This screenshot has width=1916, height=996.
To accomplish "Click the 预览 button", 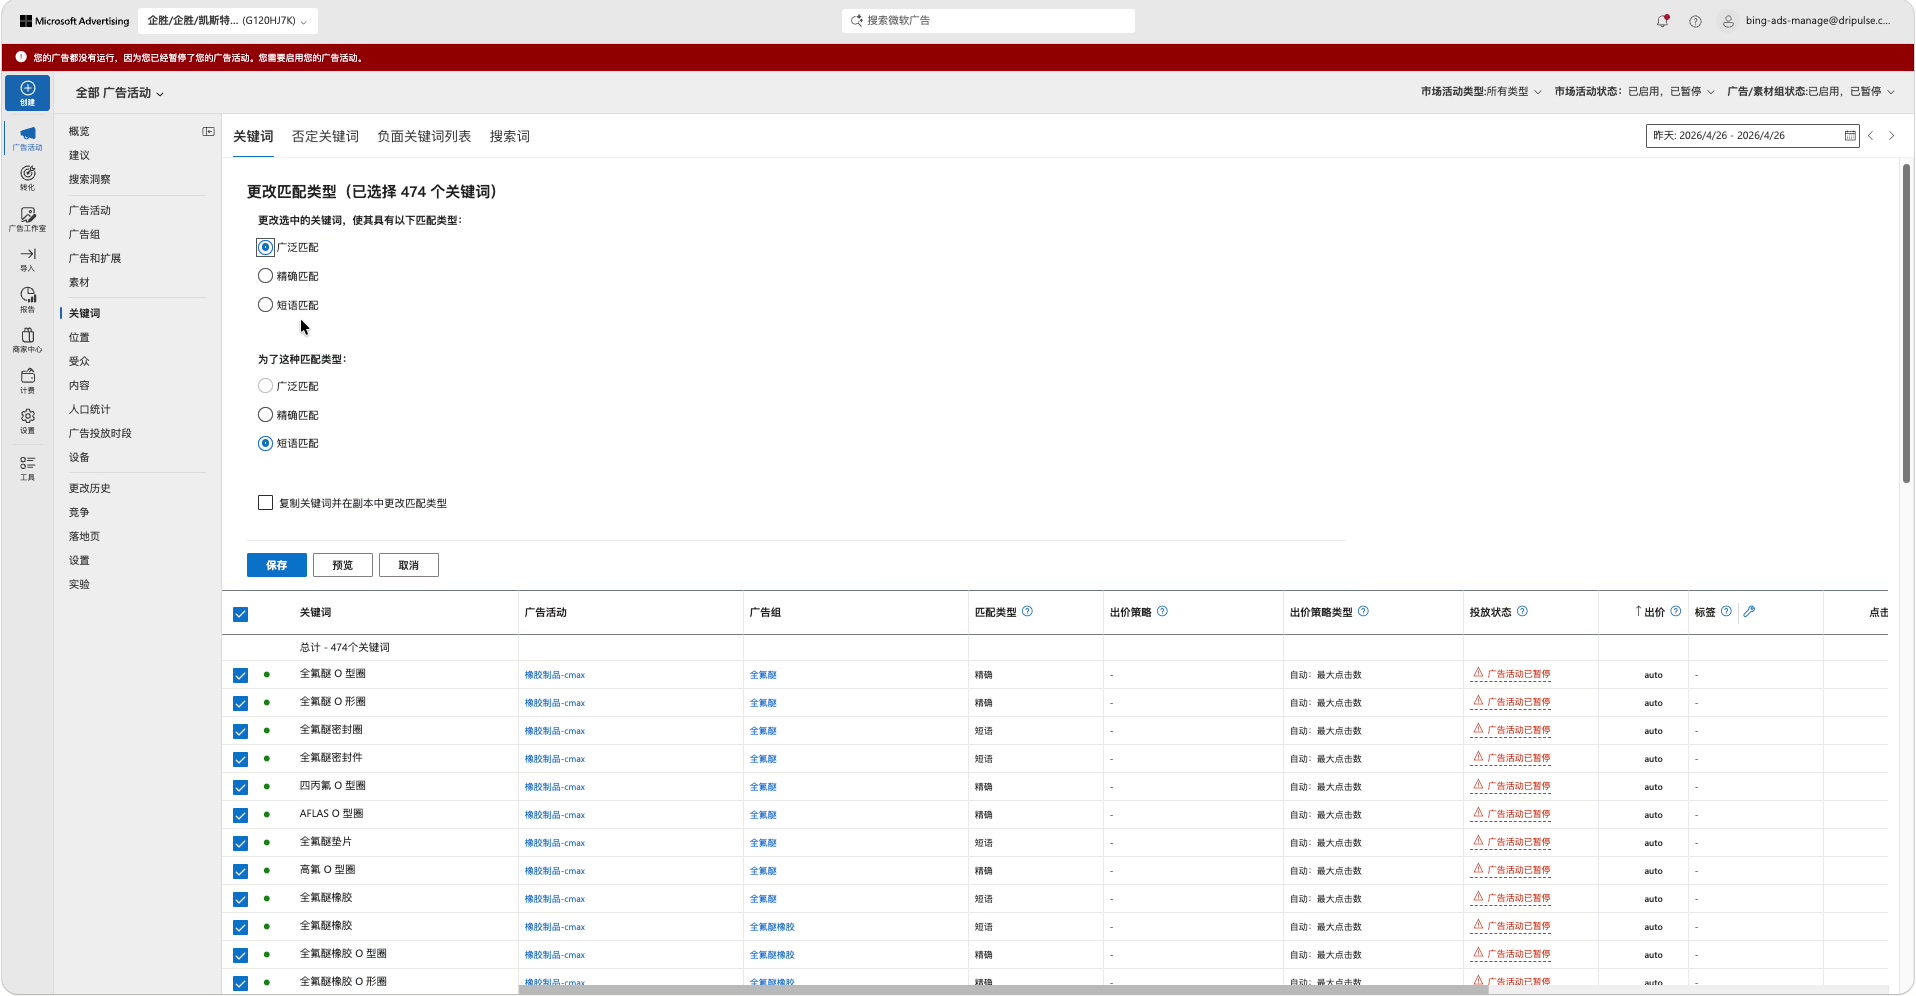I will [x=343, y=565].
